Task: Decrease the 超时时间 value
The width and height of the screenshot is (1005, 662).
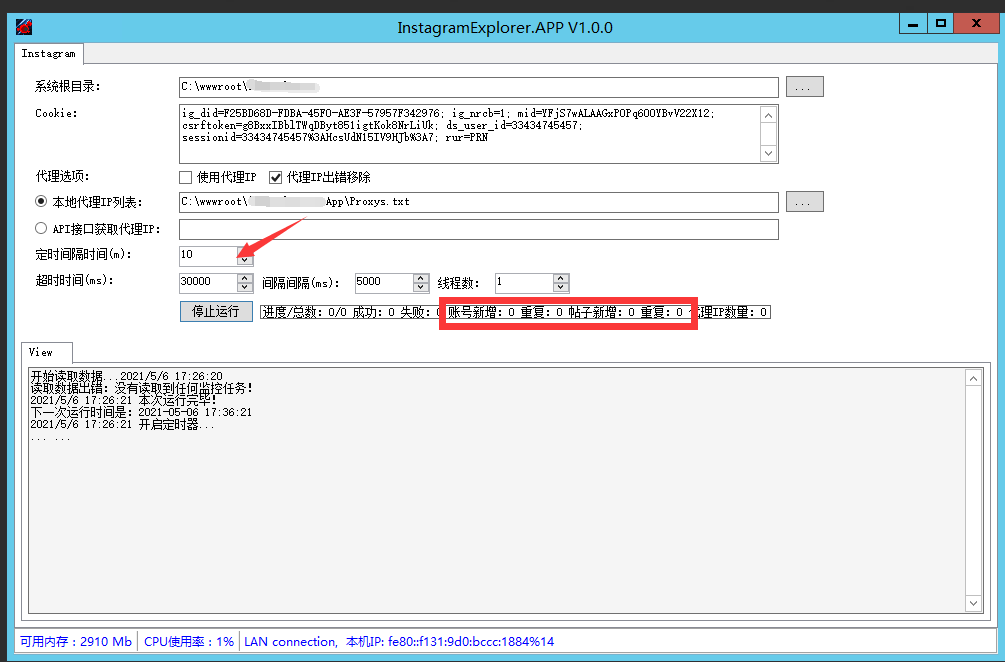Action: pyautogui.click(x=245, y=287)
